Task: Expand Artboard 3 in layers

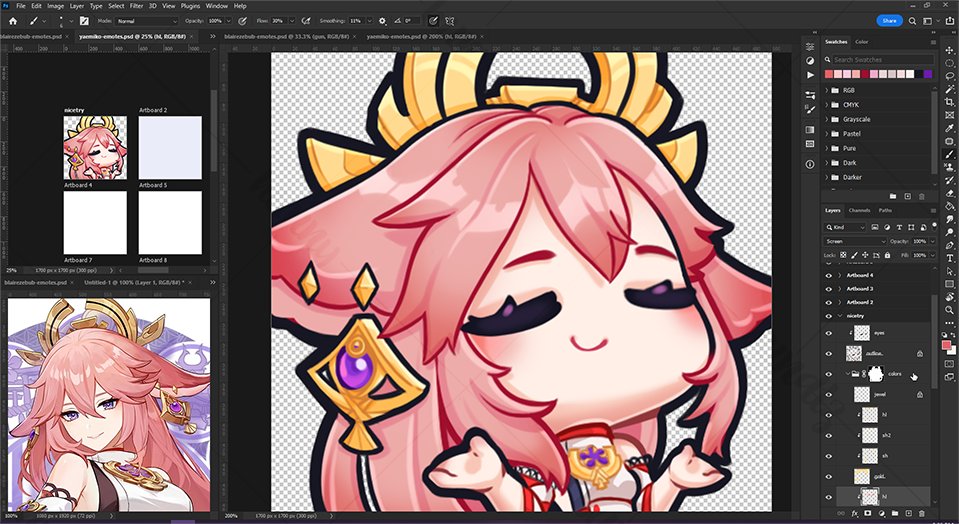Action: [x=840, y=289]
